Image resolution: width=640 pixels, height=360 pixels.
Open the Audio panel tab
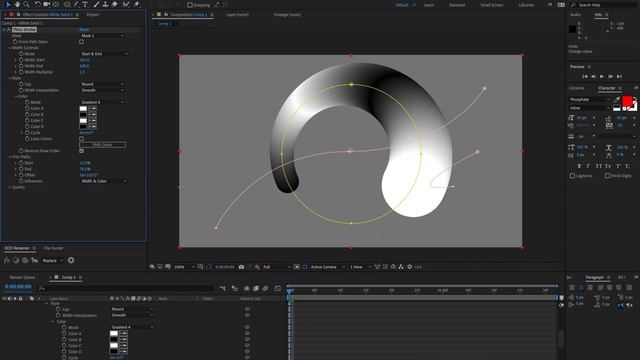(x=575, y=14)
